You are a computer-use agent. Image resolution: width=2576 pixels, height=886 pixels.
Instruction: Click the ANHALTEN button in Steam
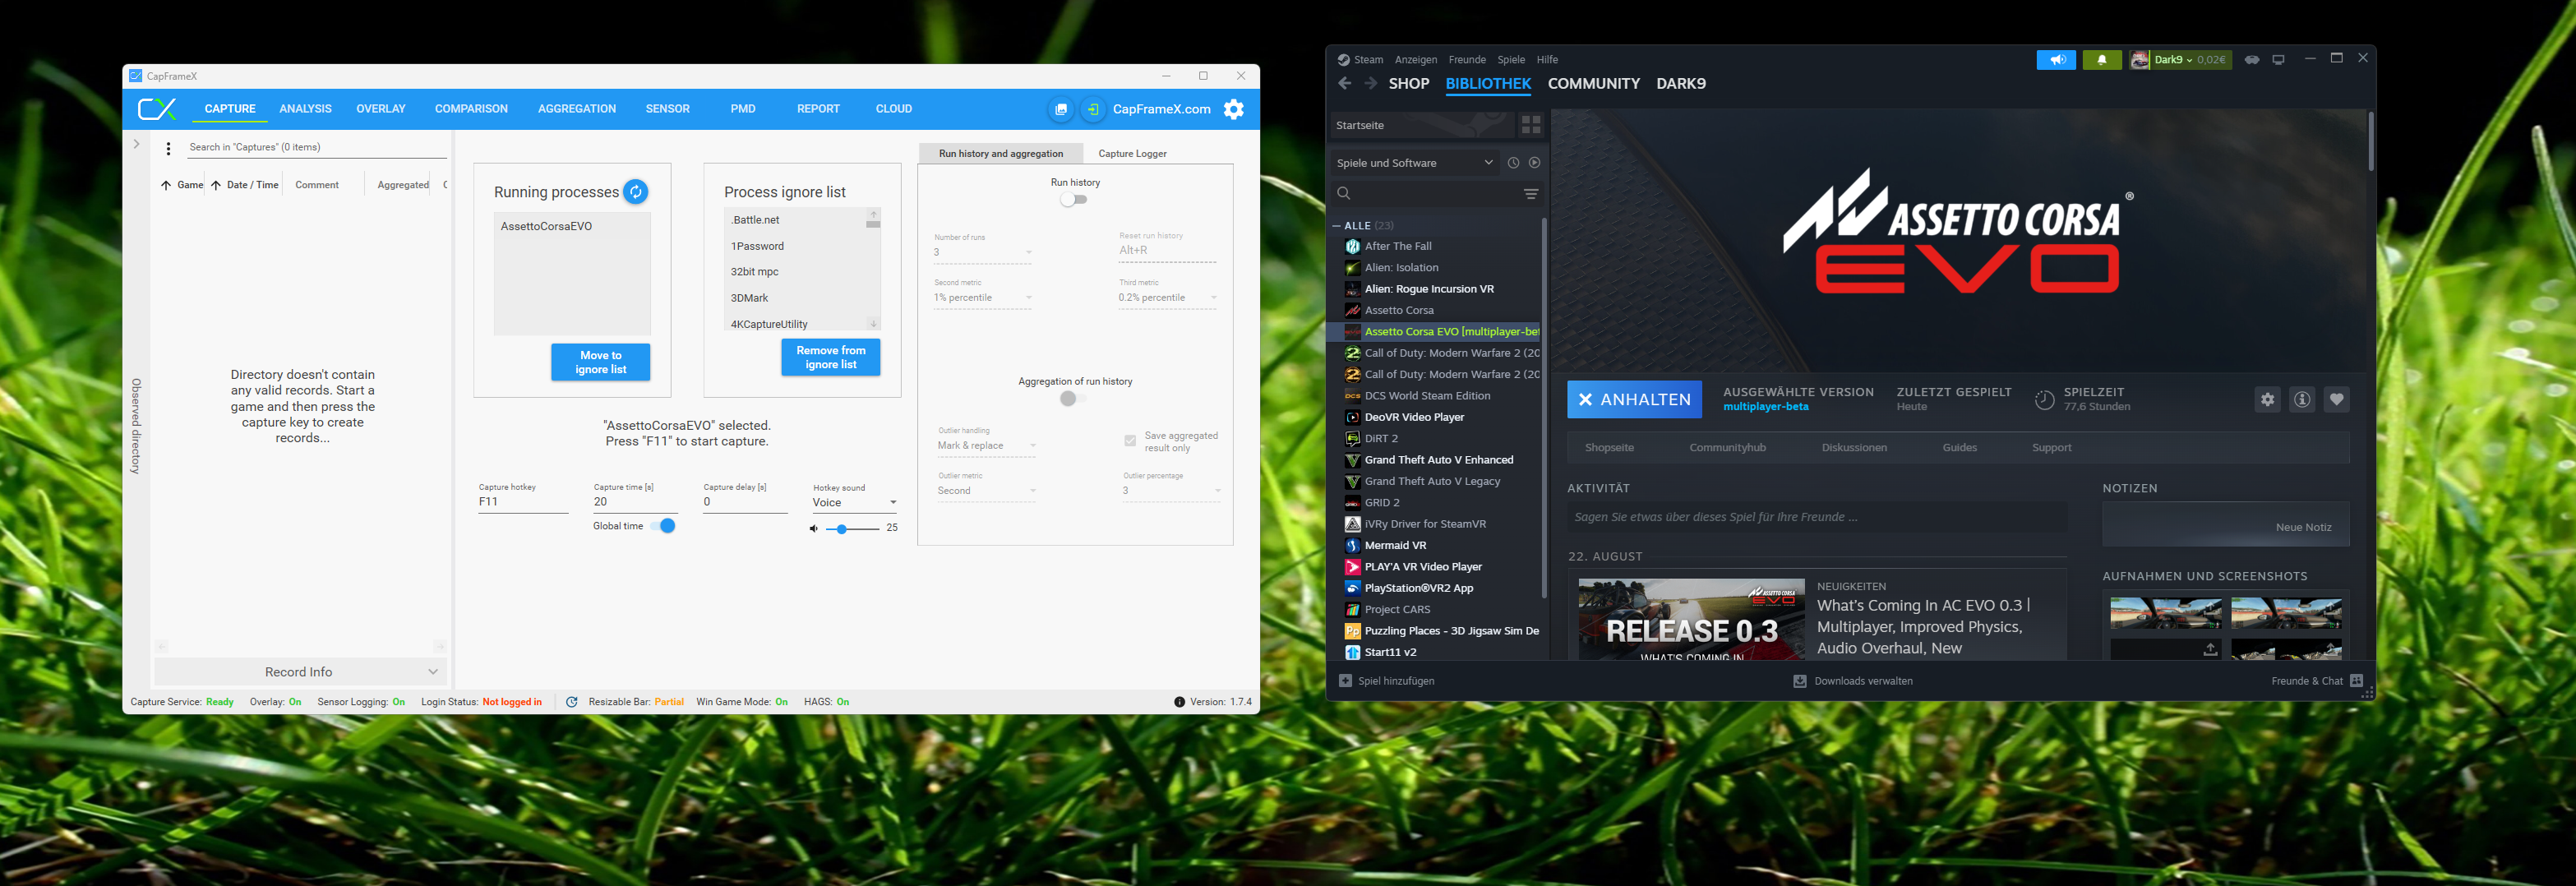tap(1634, 400)
